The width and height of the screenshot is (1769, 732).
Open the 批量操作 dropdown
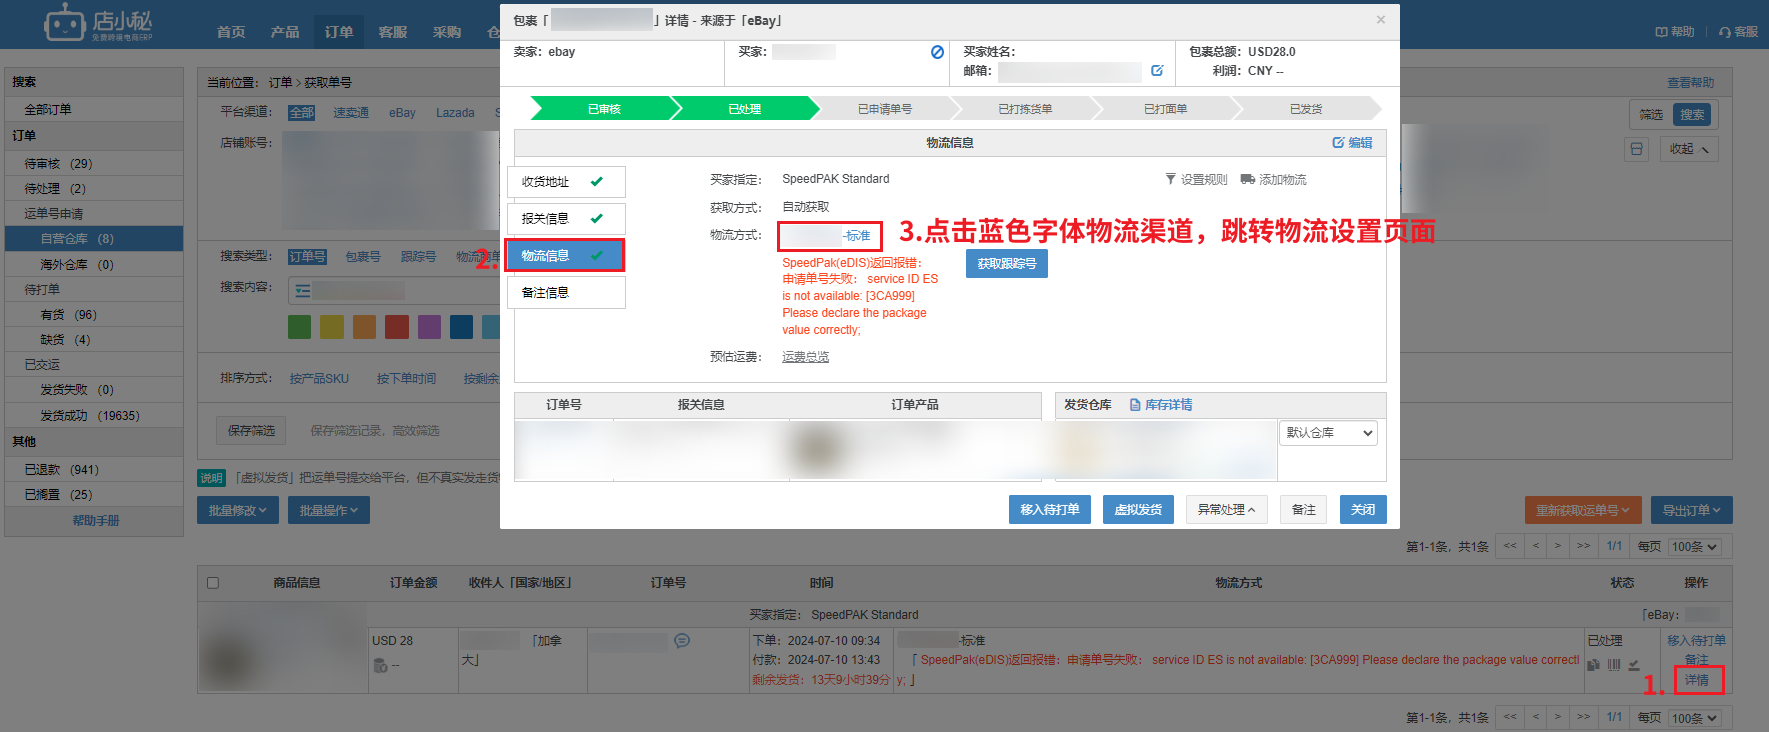(x=329, y=511)
